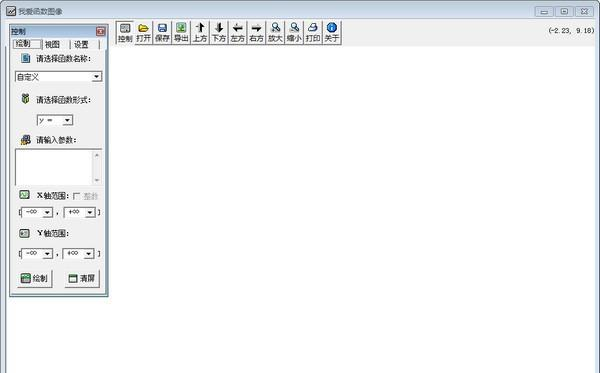Shift view left with 左方 arrow
600x373 pixels.
pyautogui.click(x=238, y=32)
